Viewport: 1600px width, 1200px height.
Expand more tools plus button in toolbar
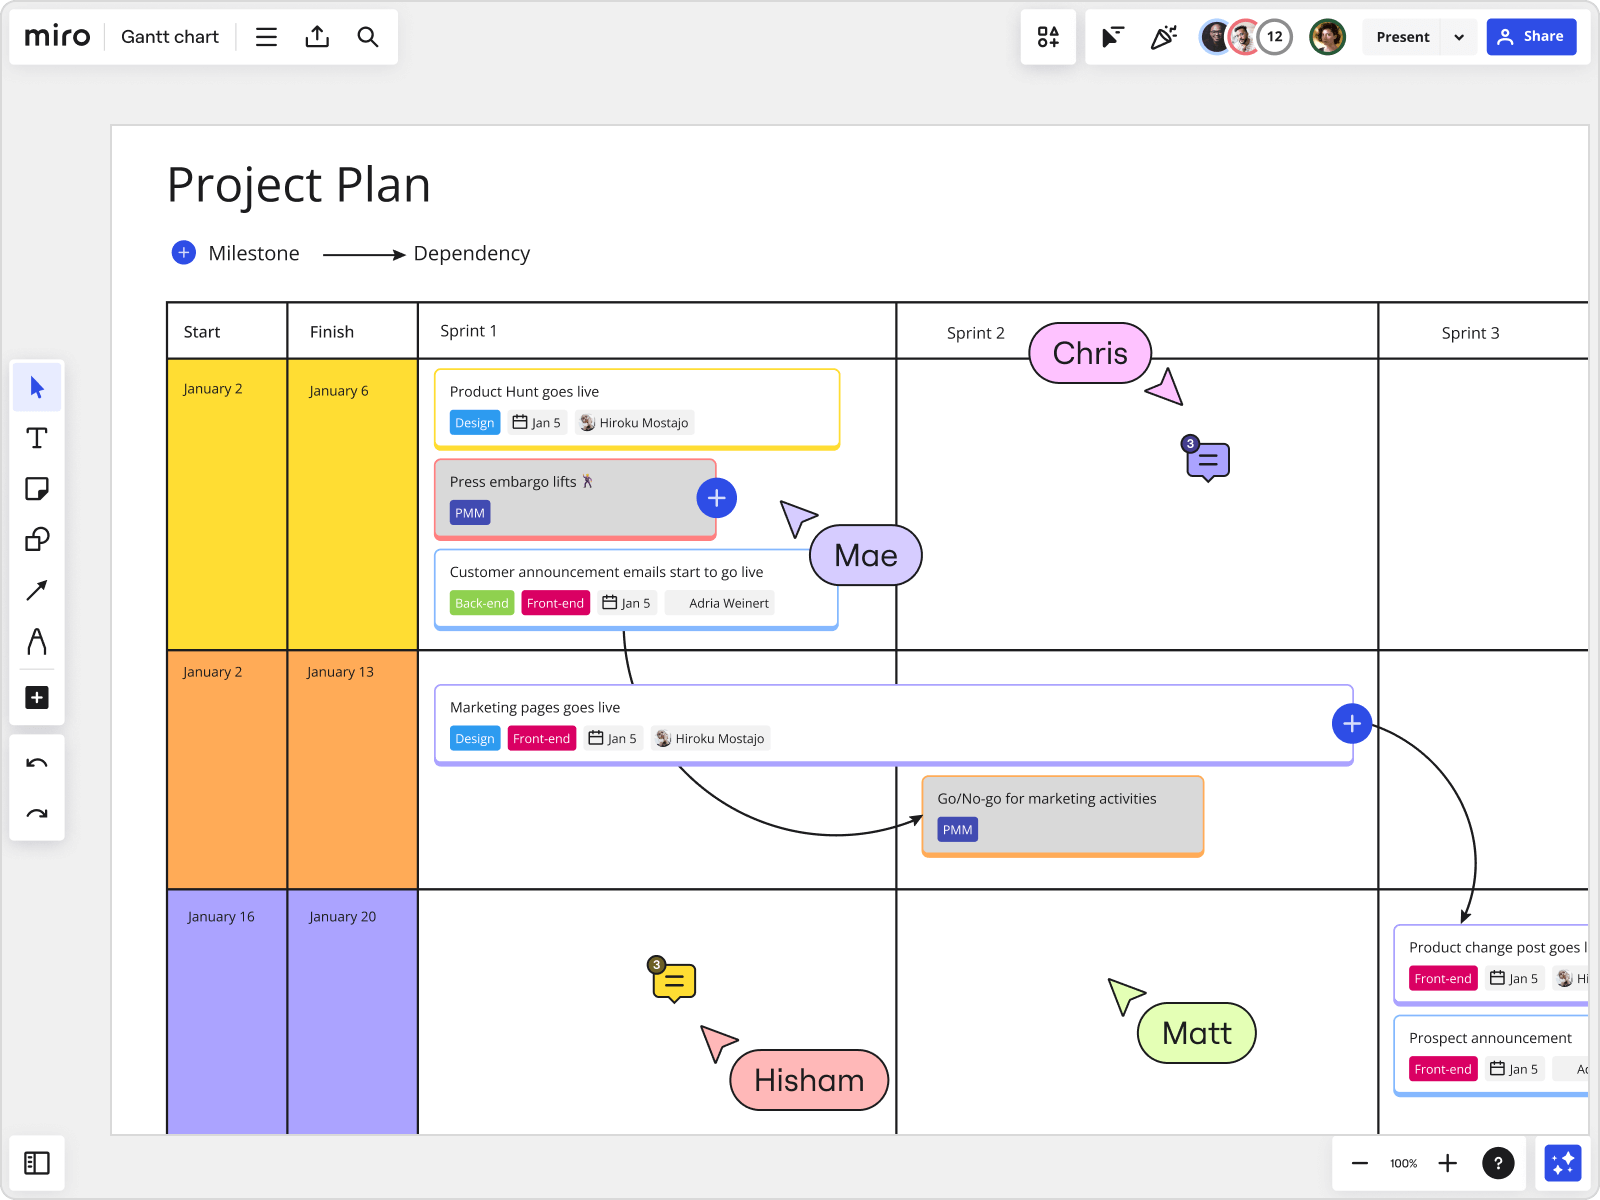[x=37, y=698]
